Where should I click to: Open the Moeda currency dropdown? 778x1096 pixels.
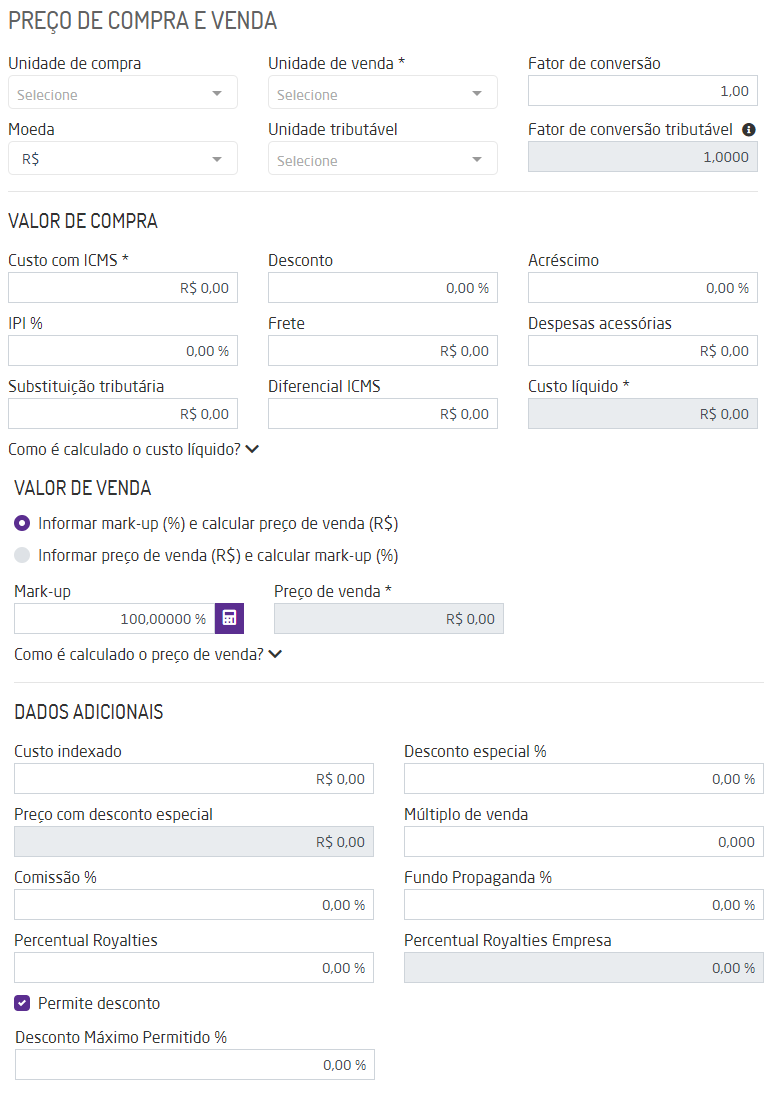(123, 159)
